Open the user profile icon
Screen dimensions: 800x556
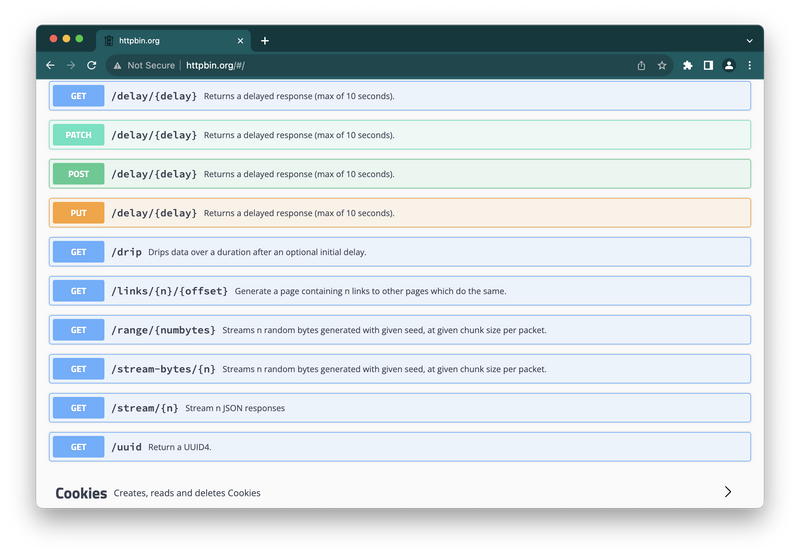click(729, 65)
